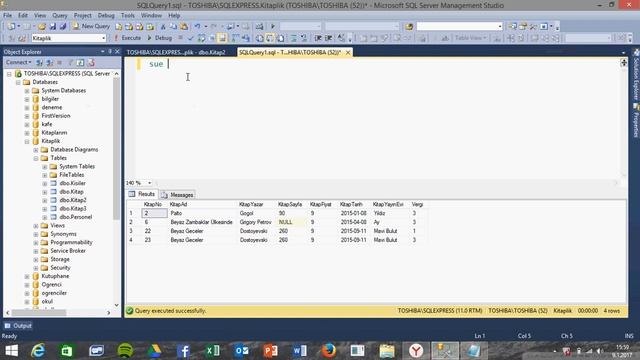Open Properties side tab on right edge
The image size is (640, 360).
coord(636,121)
